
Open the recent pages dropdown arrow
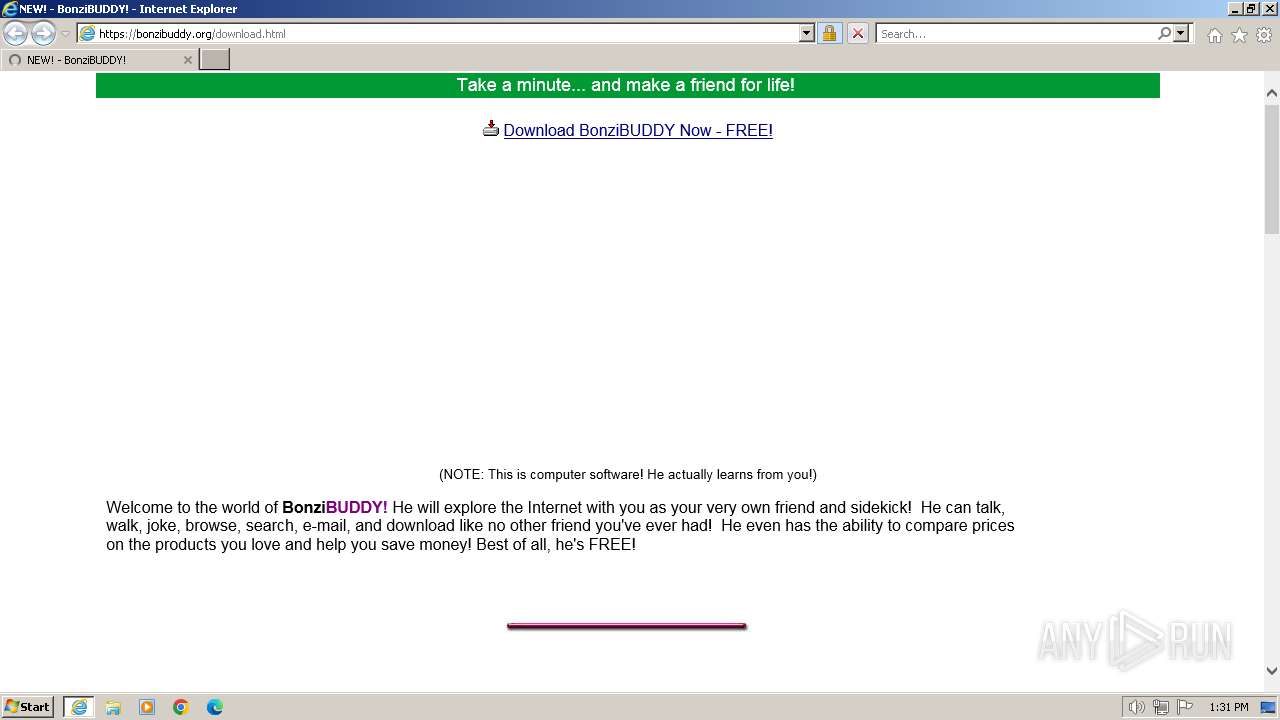point(65,34)
